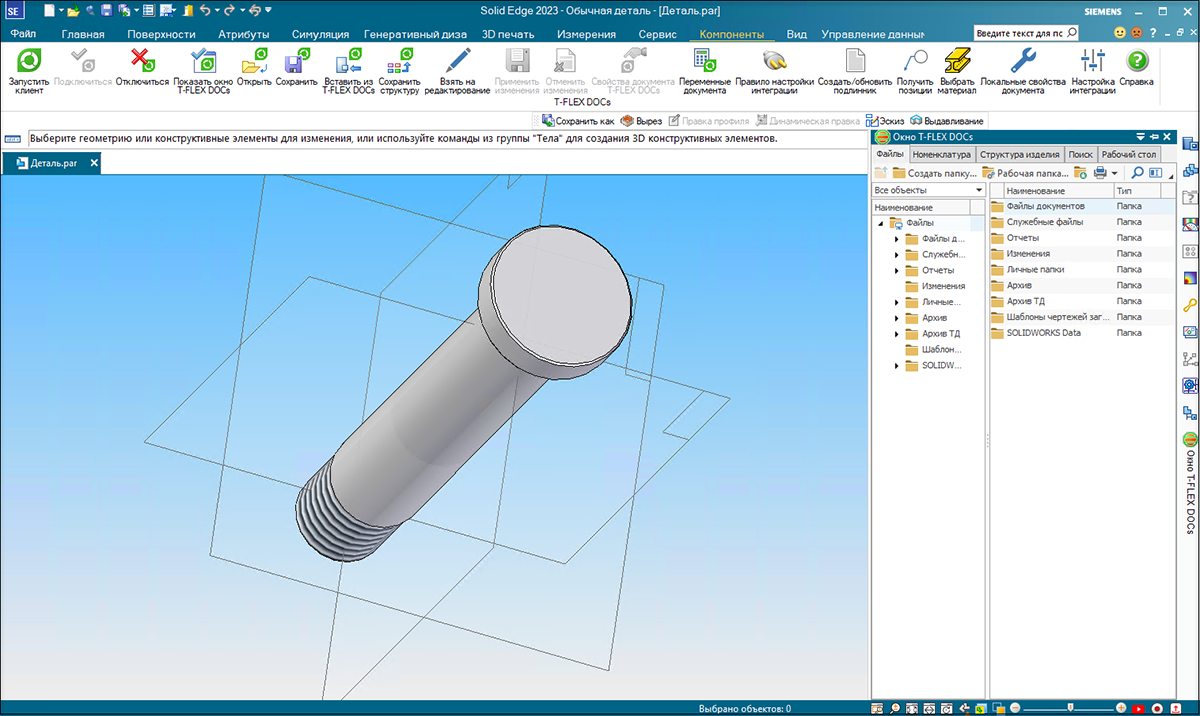Screen dimensions: 1200x716
Task: Adjust the zoom slider in status bar
Action: [1071, 708]
